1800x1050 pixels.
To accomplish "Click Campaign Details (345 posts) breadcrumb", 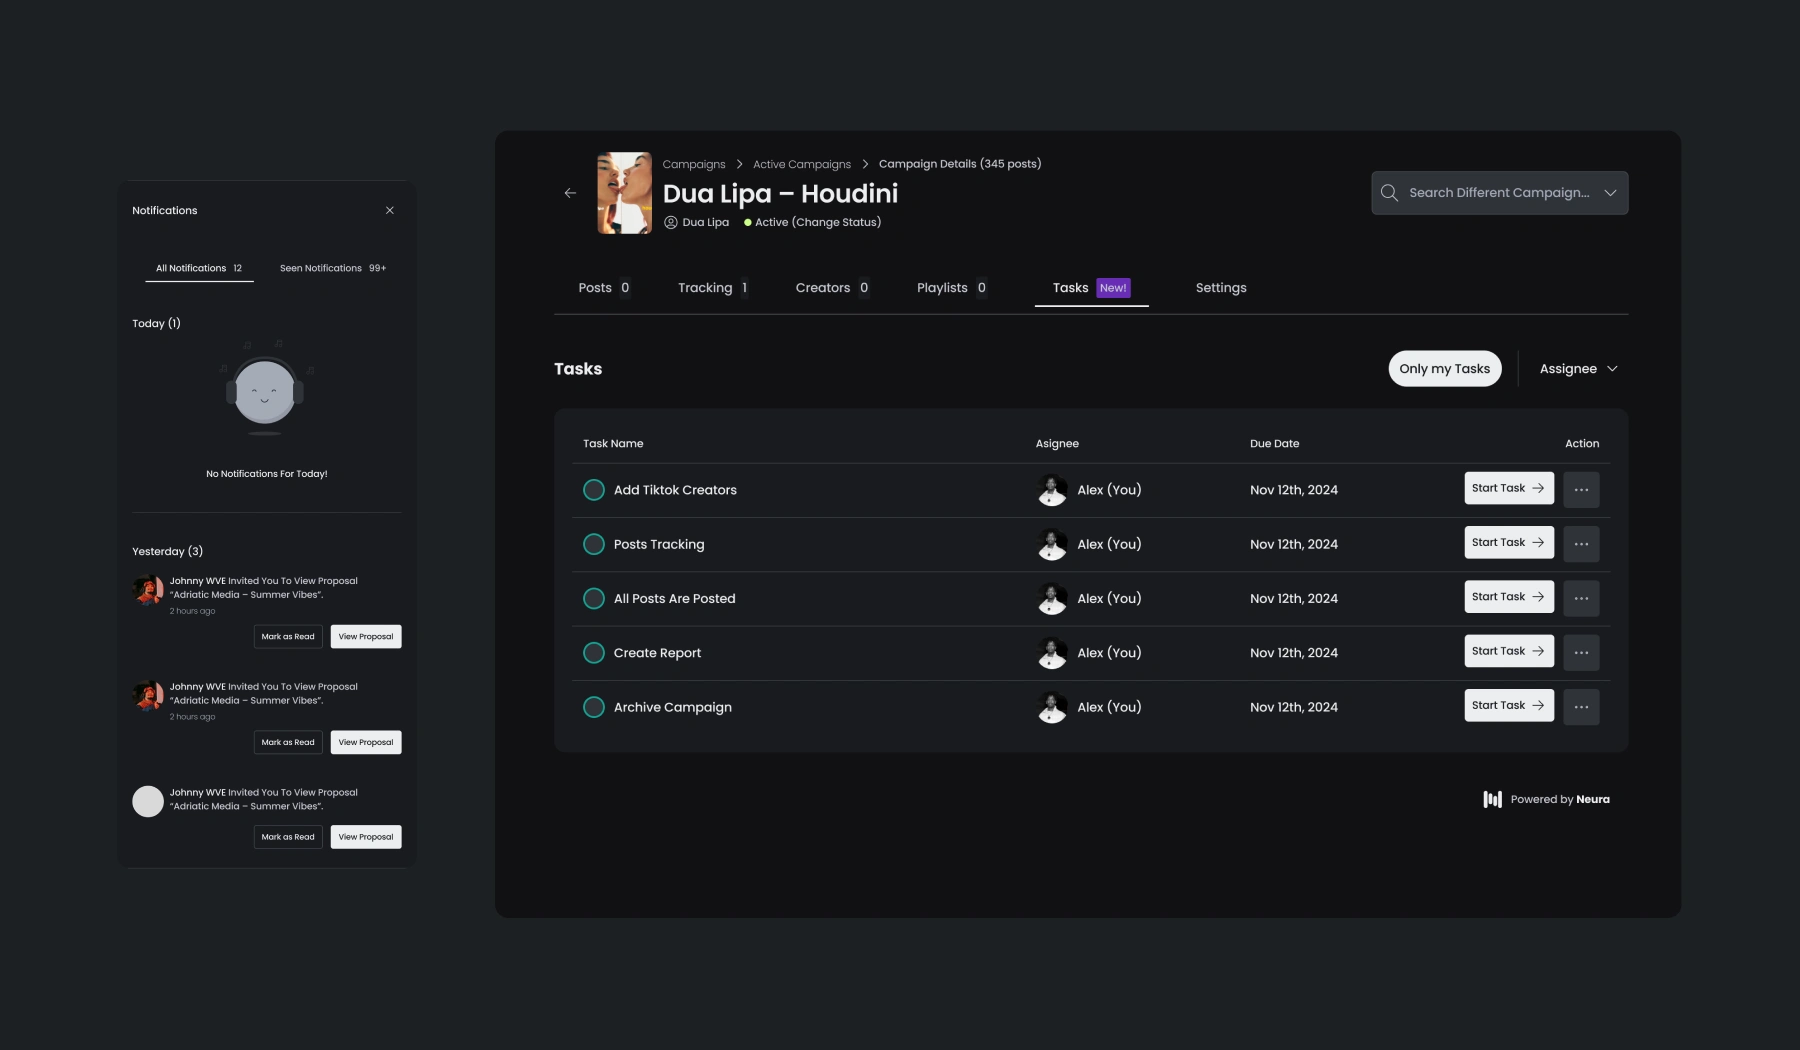I will (x=960, y=164).
